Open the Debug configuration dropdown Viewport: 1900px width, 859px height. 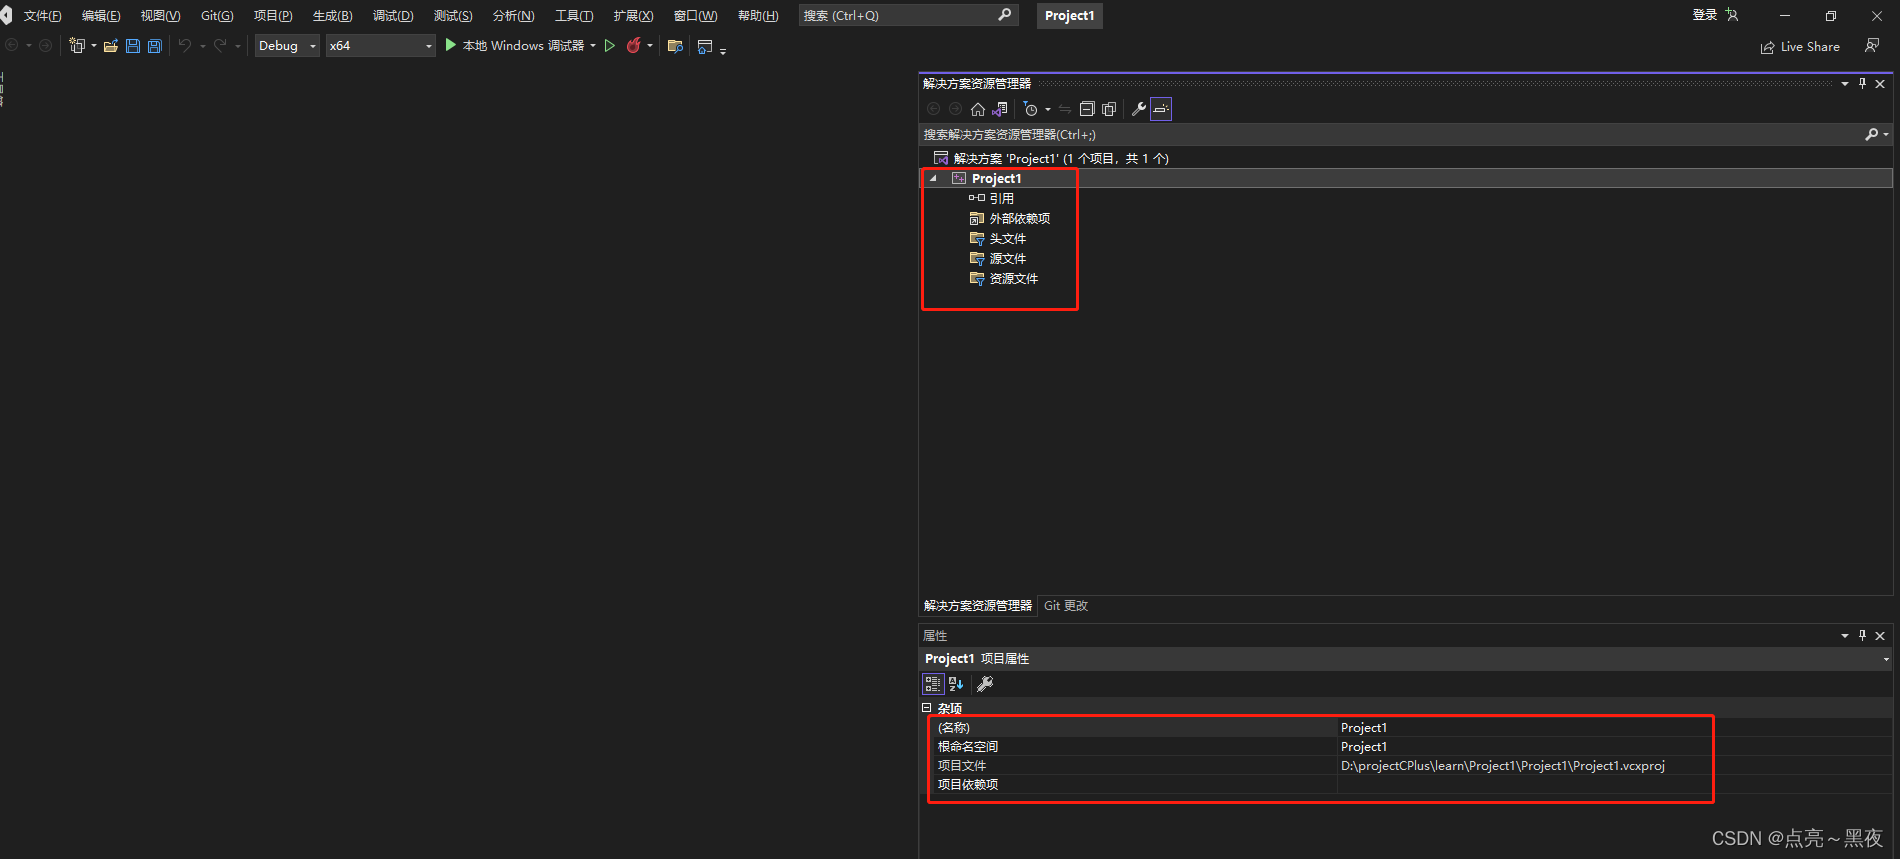tap(287, 46)
